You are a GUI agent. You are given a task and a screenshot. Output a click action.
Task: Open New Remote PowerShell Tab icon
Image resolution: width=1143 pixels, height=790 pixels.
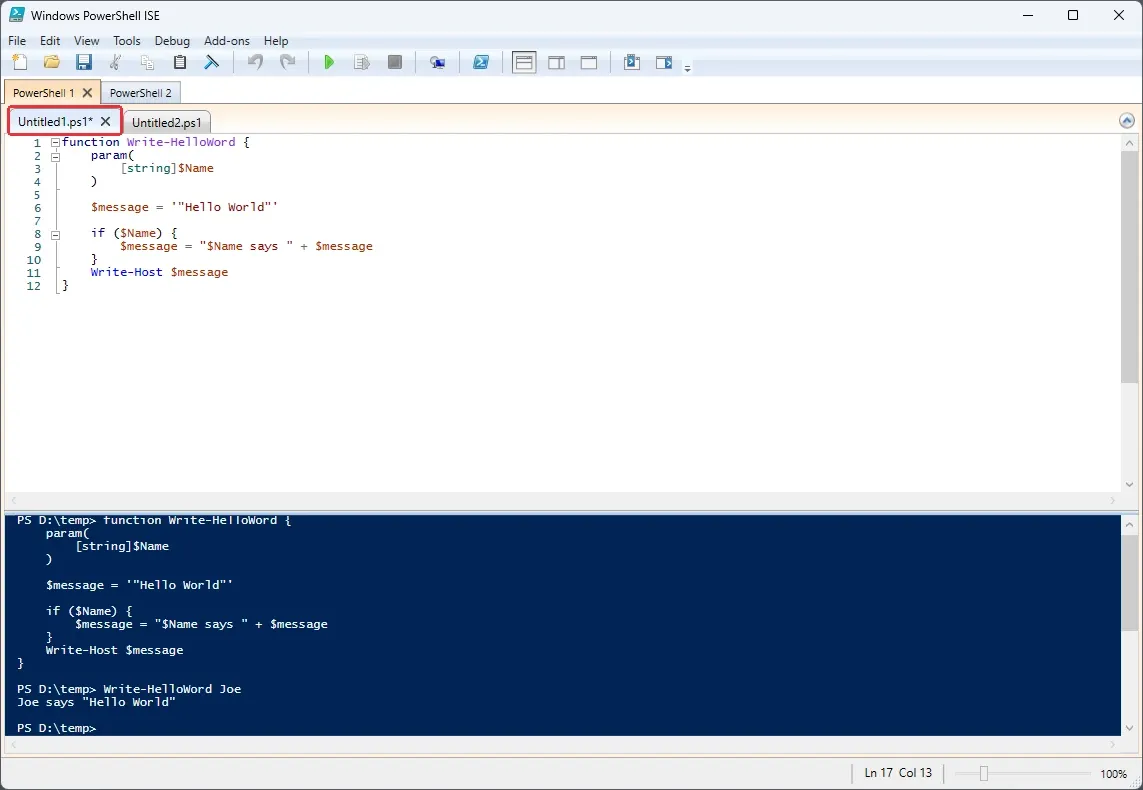click(x=437, y=62)
